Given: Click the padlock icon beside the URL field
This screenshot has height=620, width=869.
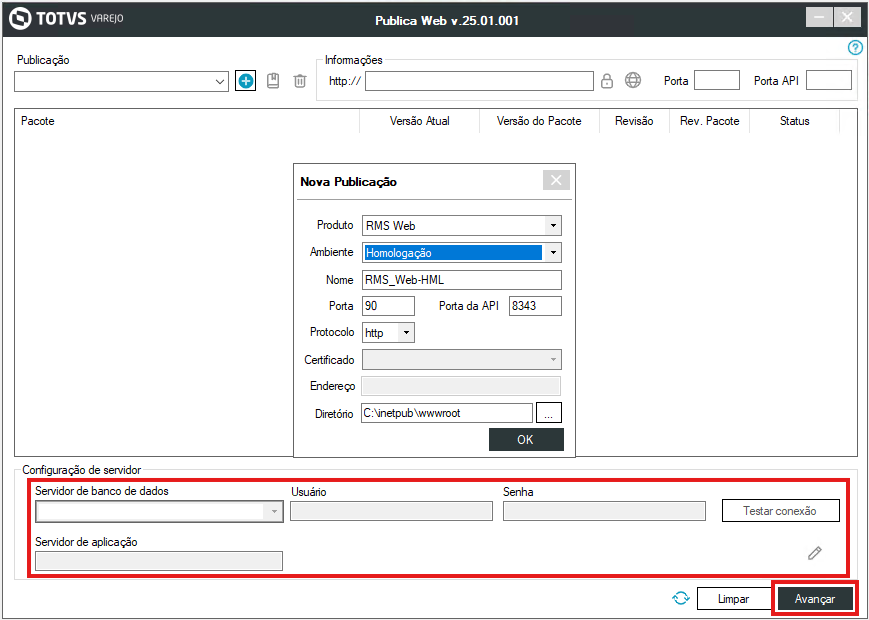Looking at the screenshot, I should tap(607, 81).
